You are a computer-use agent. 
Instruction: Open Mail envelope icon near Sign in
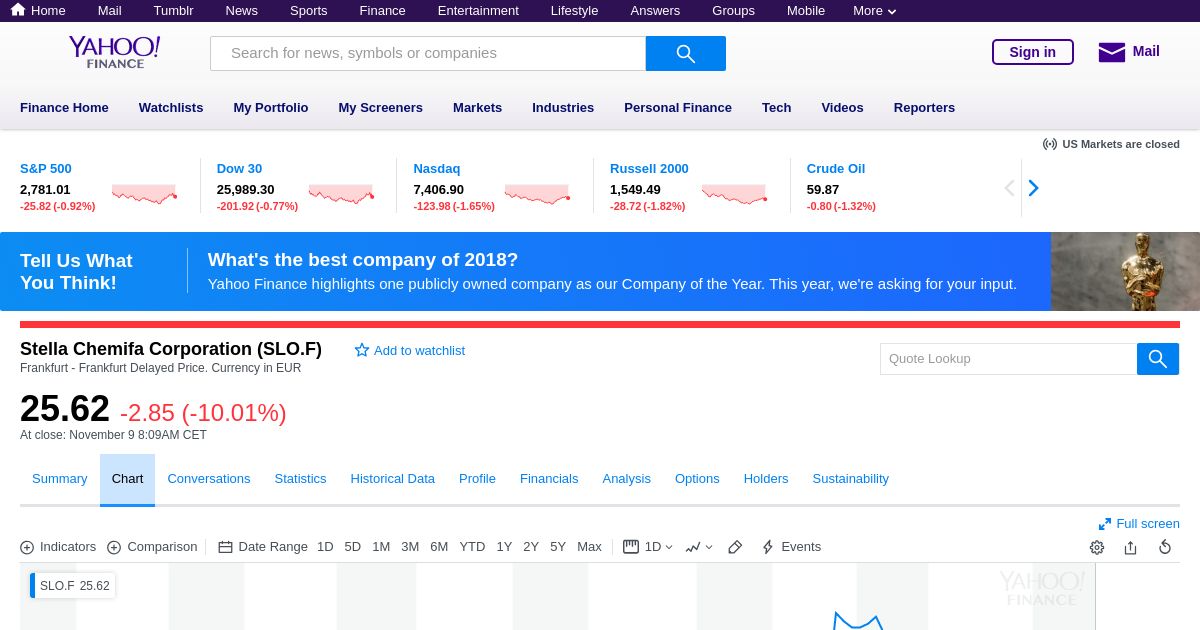click(x=1111, y=52)
